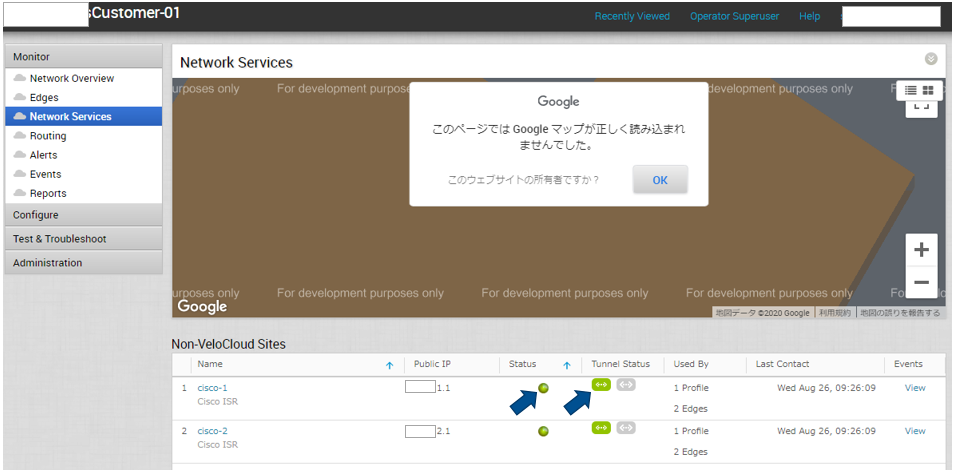This screenshot has width=954, height=470.
Task: Click cisco-2 last contact timestamp
Action: [x=826, y=431]
